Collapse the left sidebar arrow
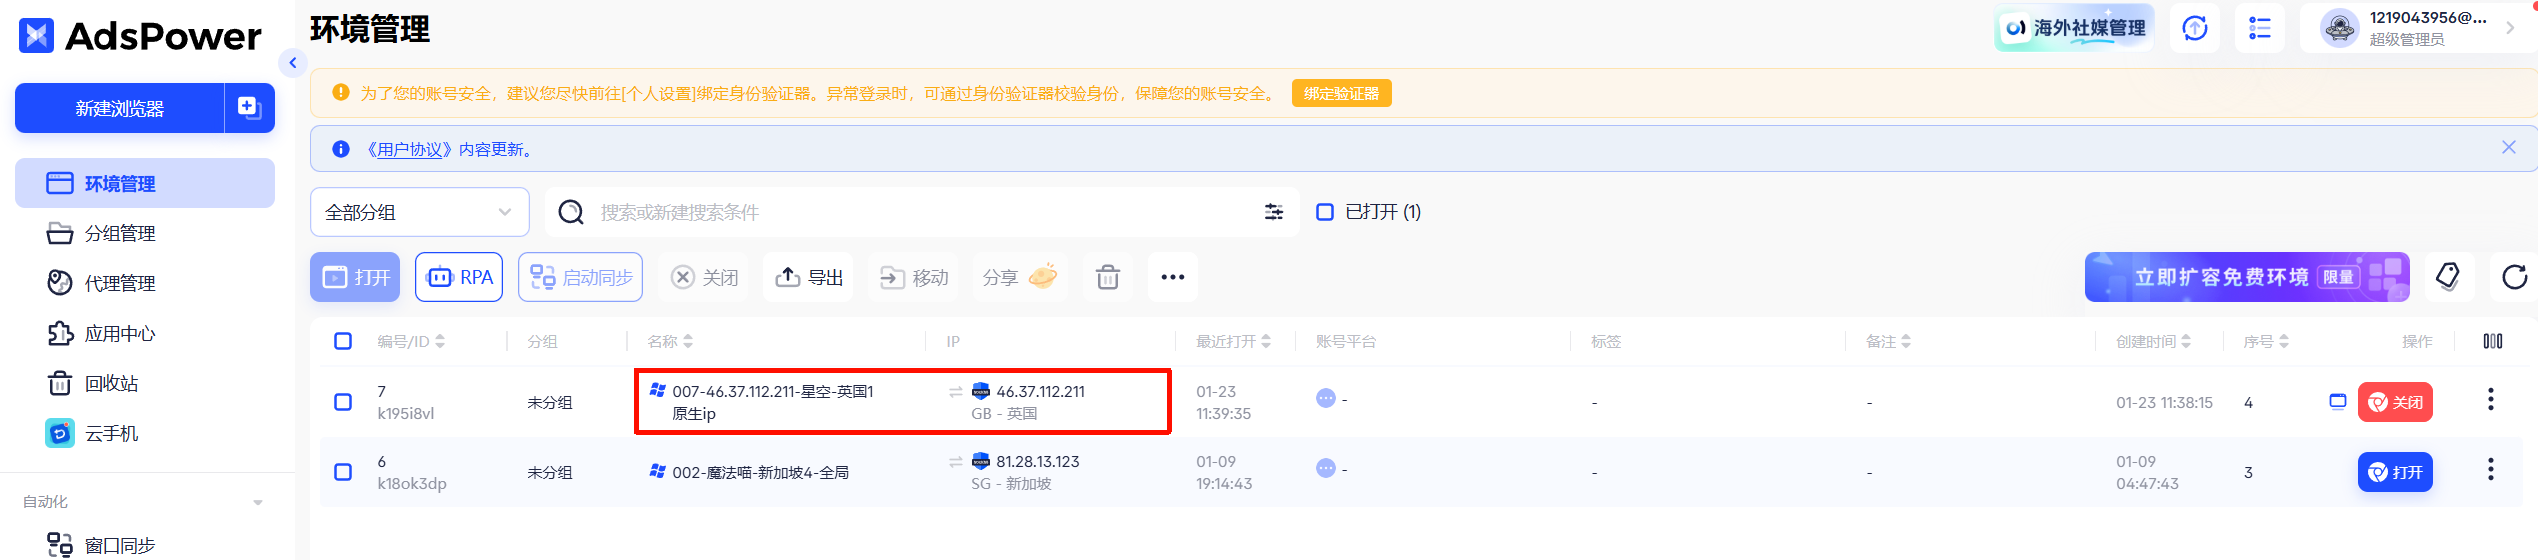This screenshot has height=560, width=2538. (x=292, y=63)
